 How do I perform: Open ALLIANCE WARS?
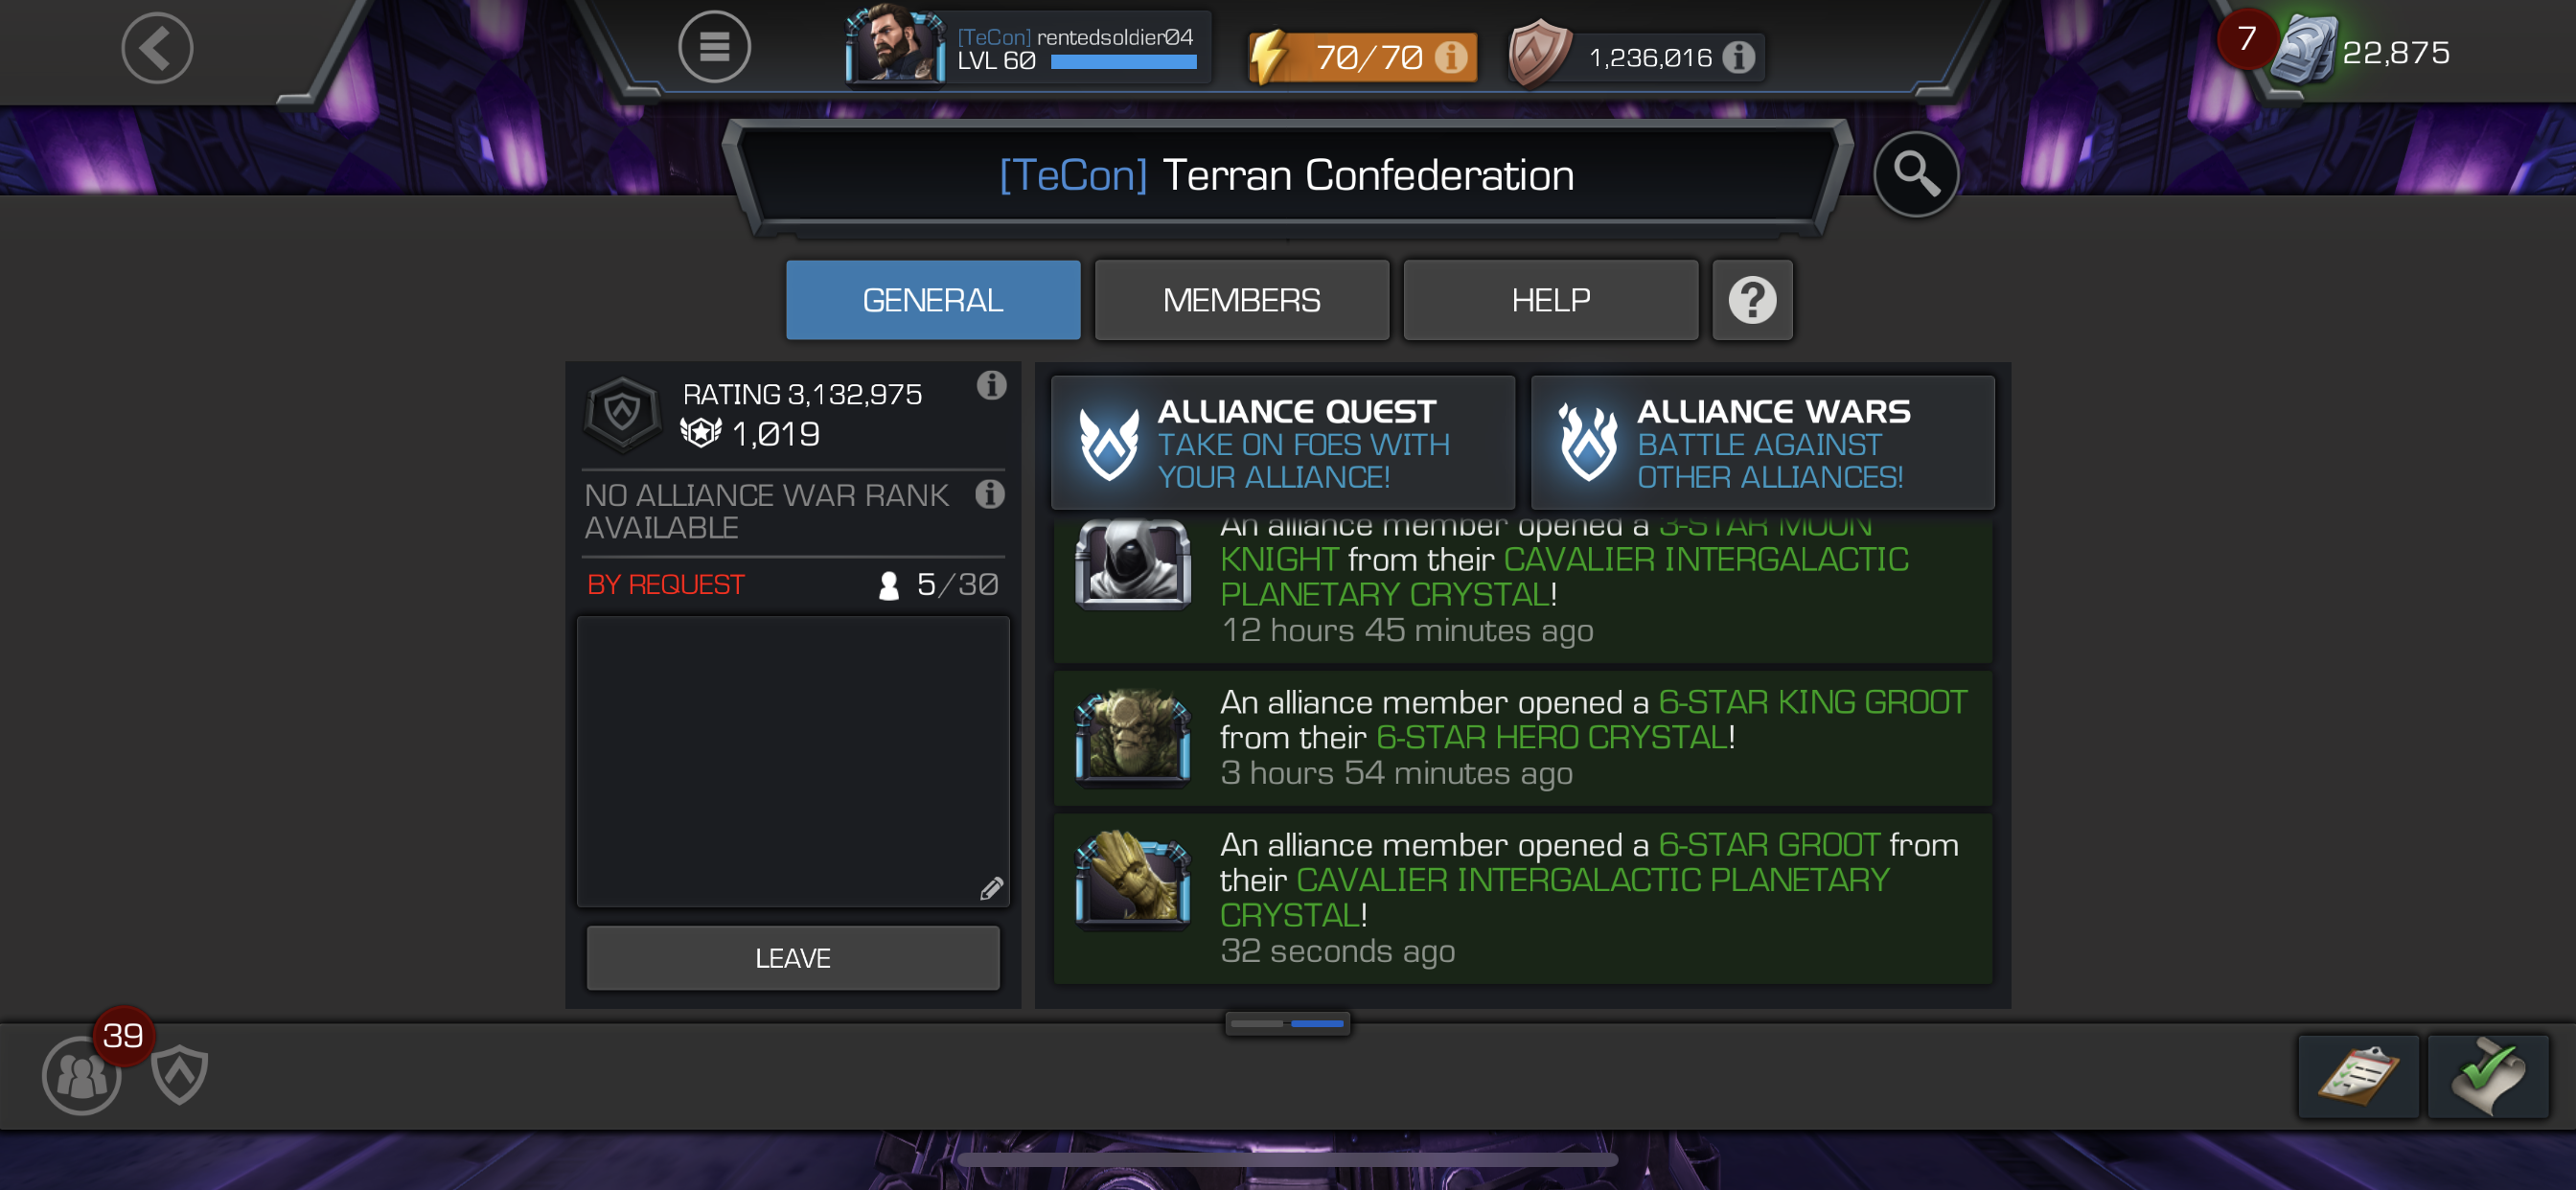[1762, 443]
